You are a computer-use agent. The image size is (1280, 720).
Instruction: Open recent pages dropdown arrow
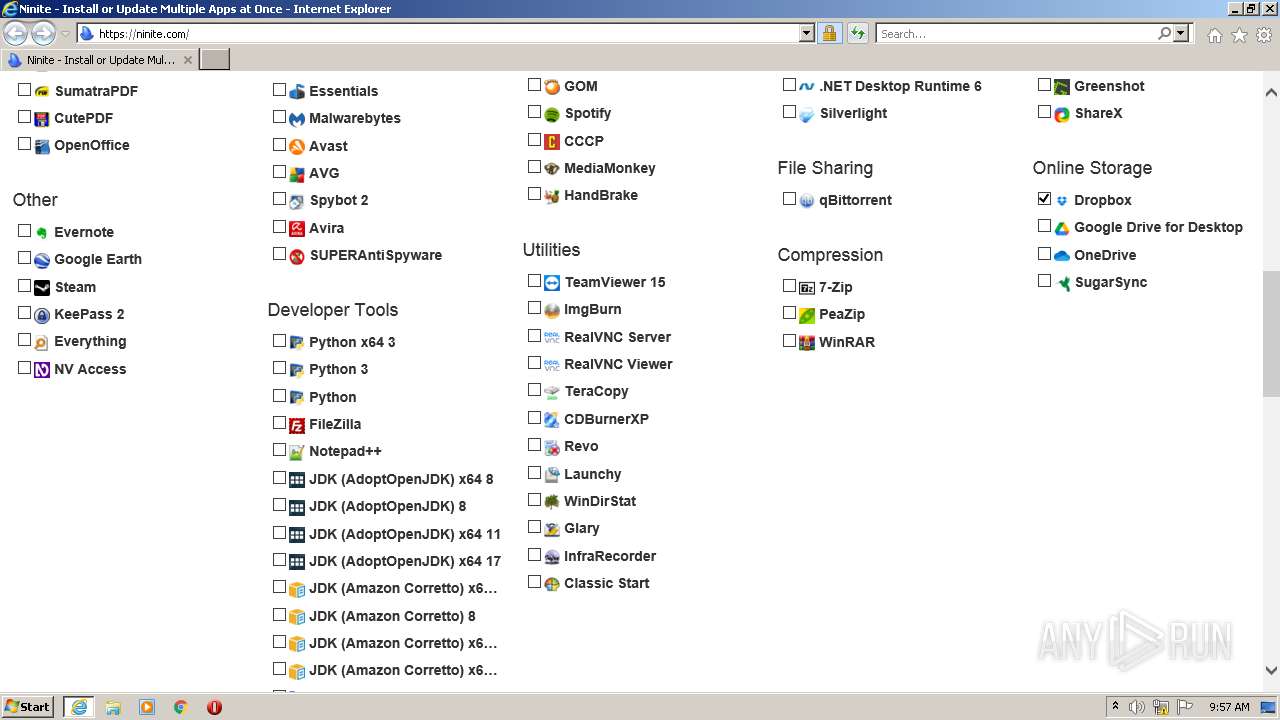pos(65,34)
